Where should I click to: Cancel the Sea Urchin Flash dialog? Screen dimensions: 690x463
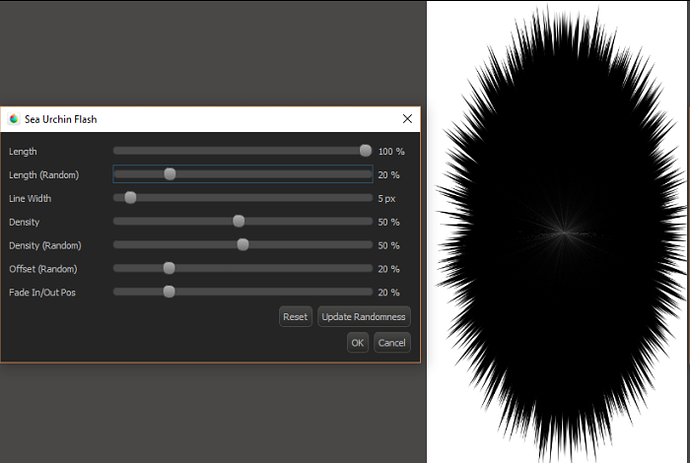pos(392,343)
